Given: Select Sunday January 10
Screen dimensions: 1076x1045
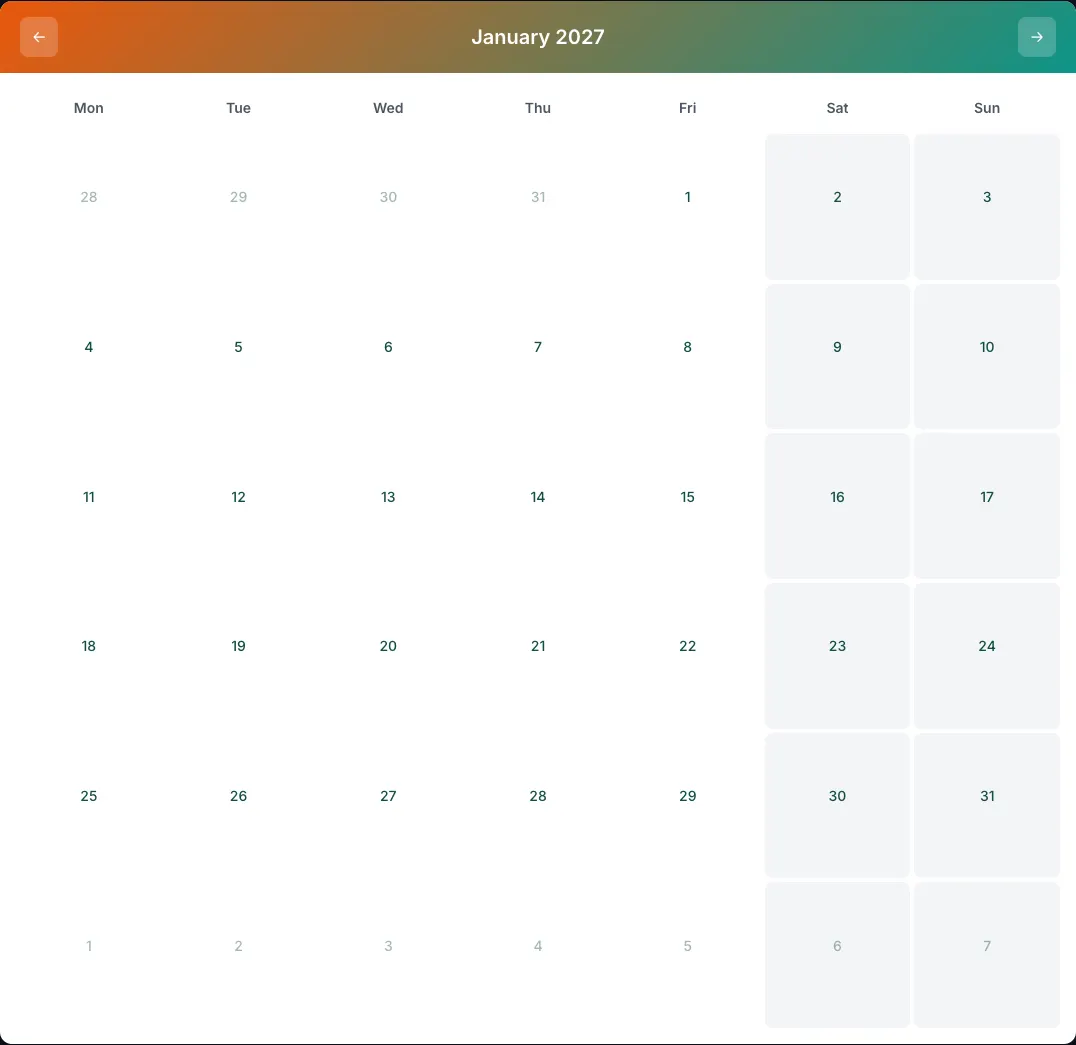Looking at the screenshot, I should [987, 356].
